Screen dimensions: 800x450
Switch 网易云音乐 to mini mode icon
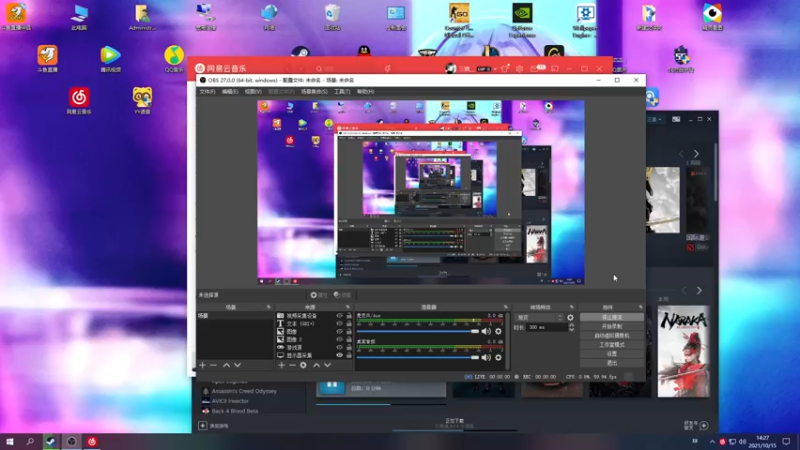pos(555,68)
